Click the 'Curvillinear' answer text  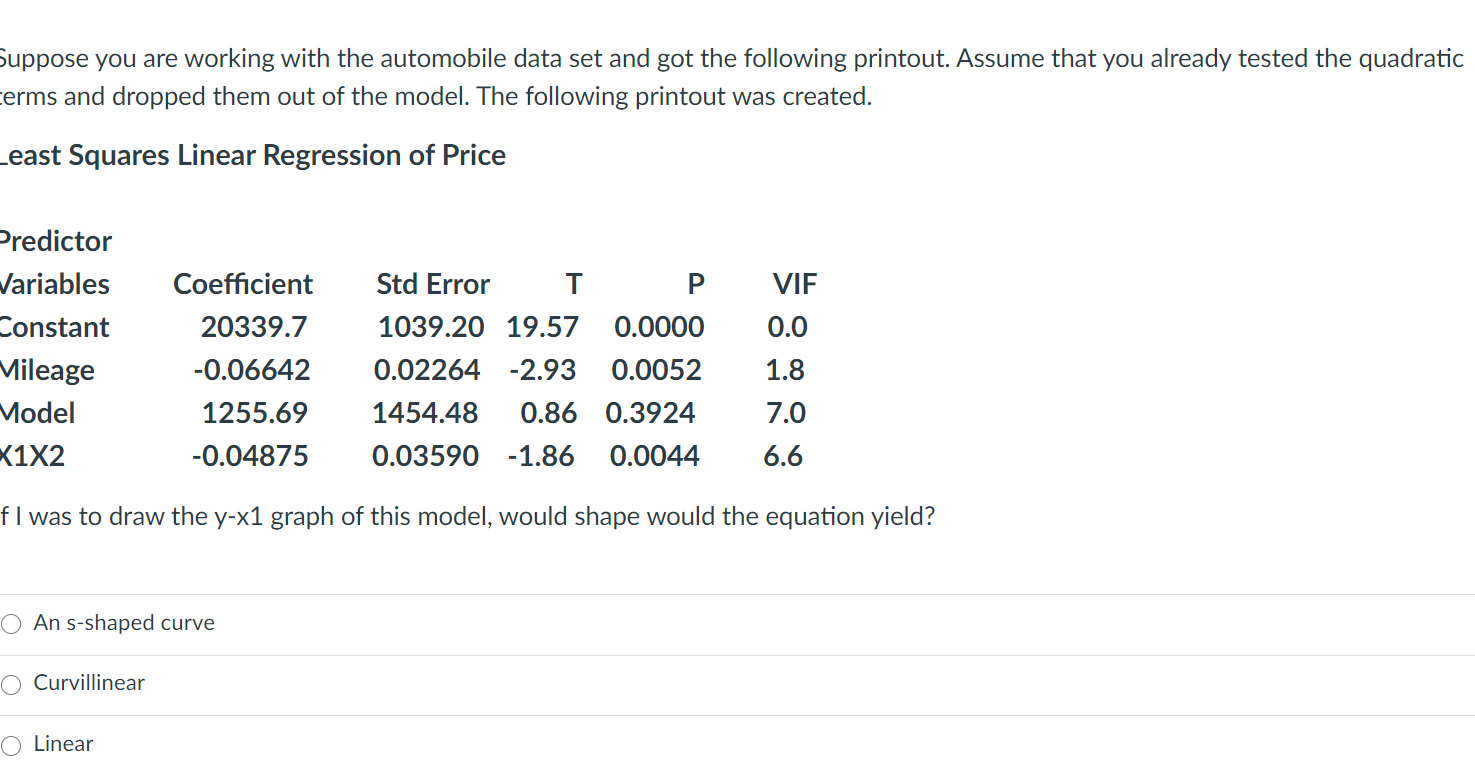tap(89, 683)
